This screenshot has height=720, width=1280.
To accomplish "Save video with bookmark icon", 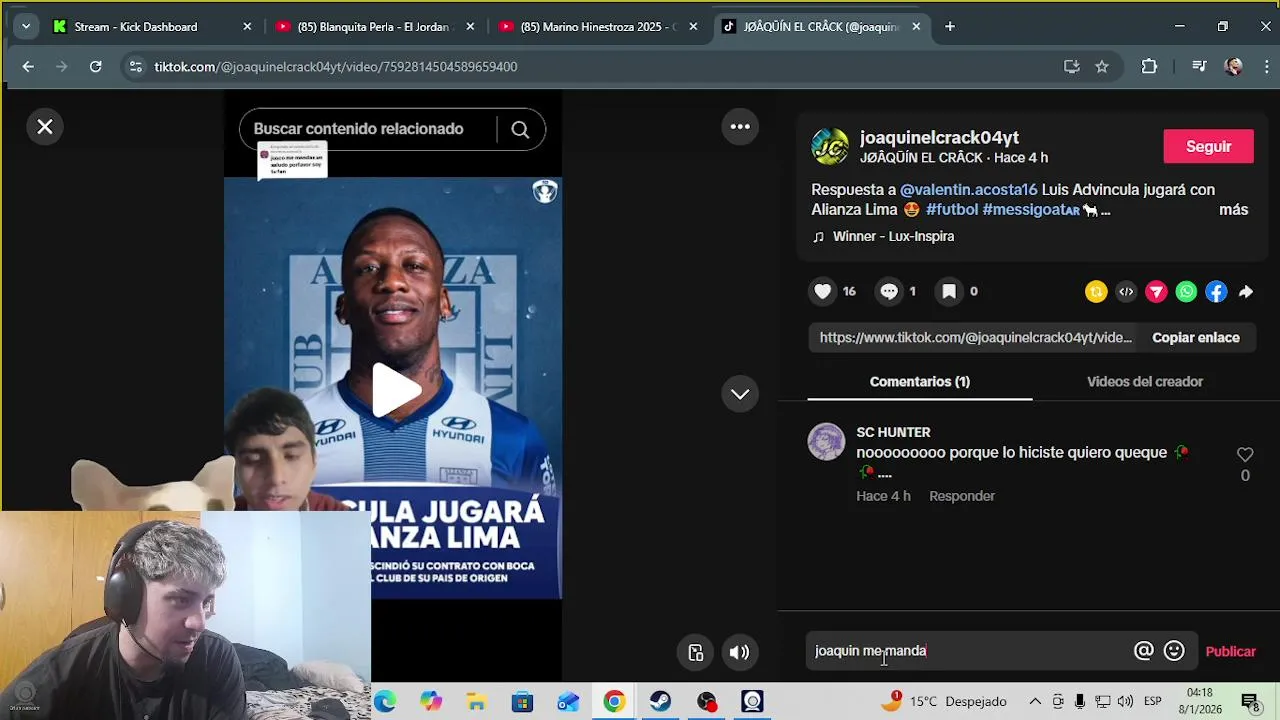I will 948,291.
